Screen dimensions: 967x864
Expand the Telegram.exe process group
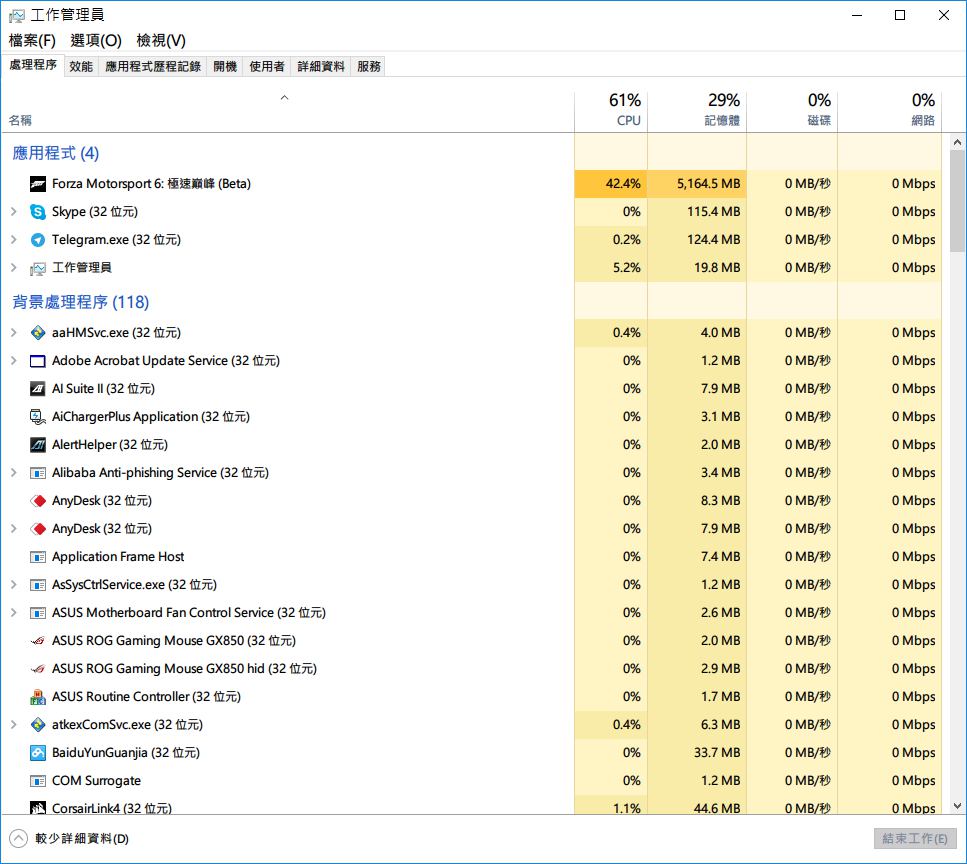coord(13,240)
